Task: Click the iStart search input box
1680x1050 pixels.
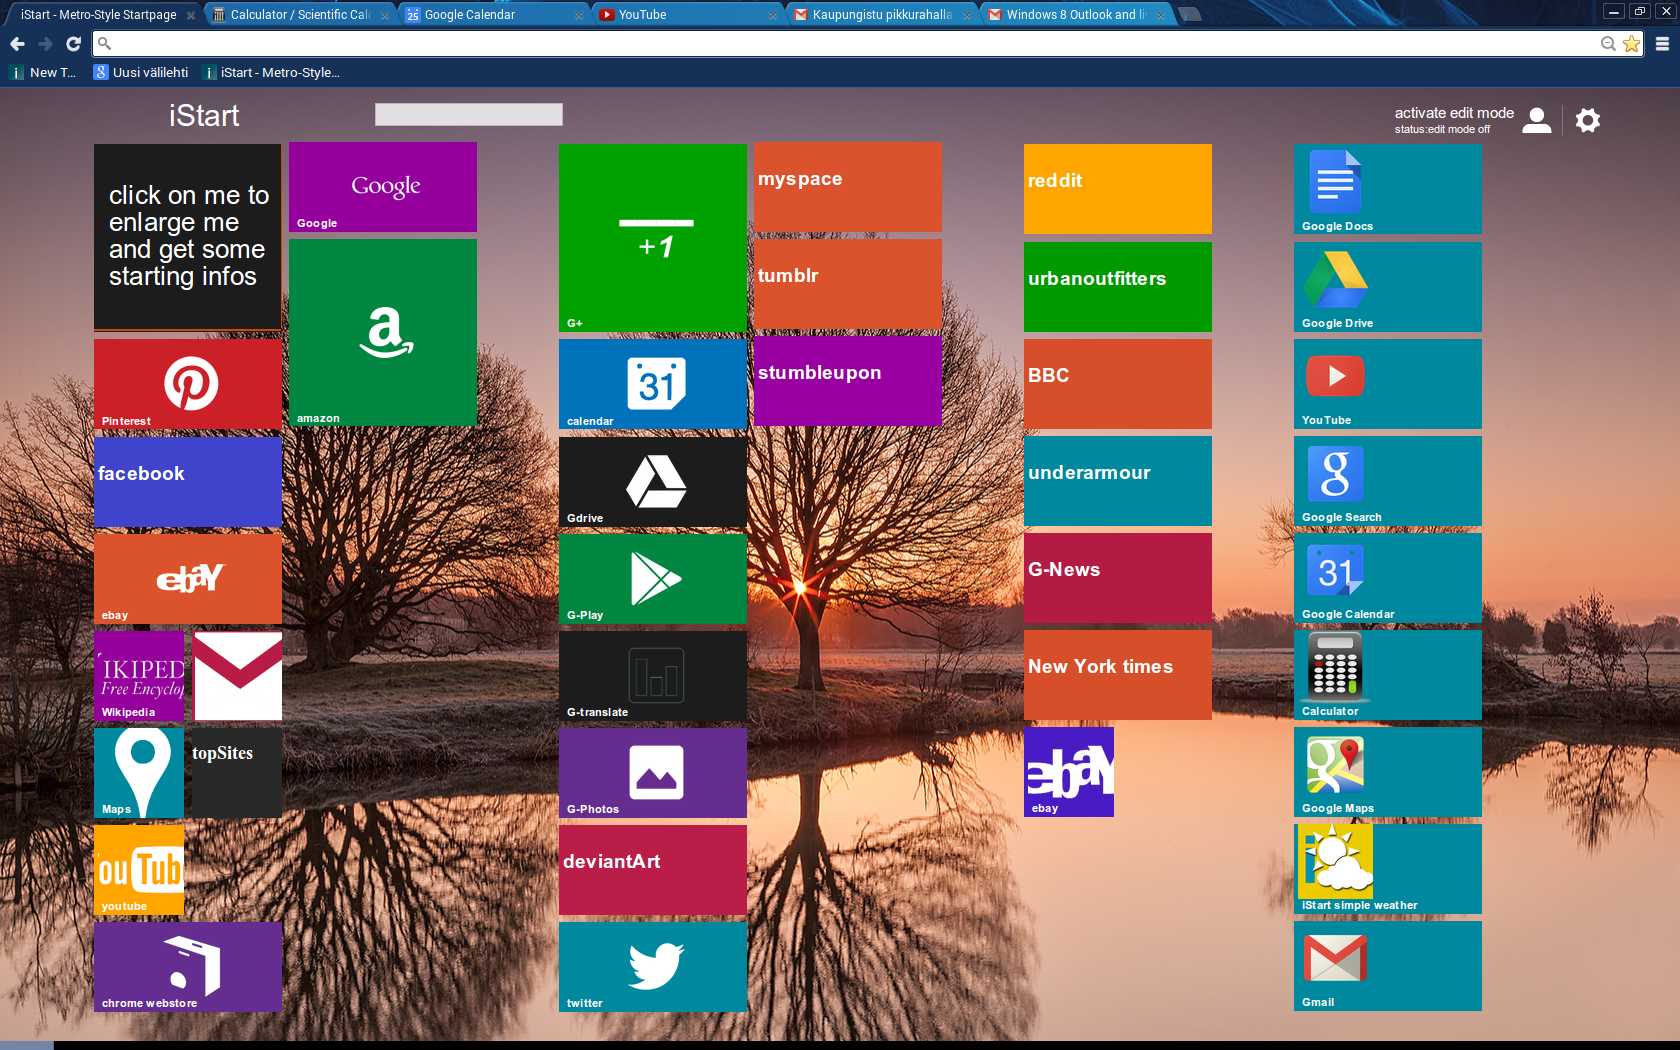Action: click(x=468, y=115)
